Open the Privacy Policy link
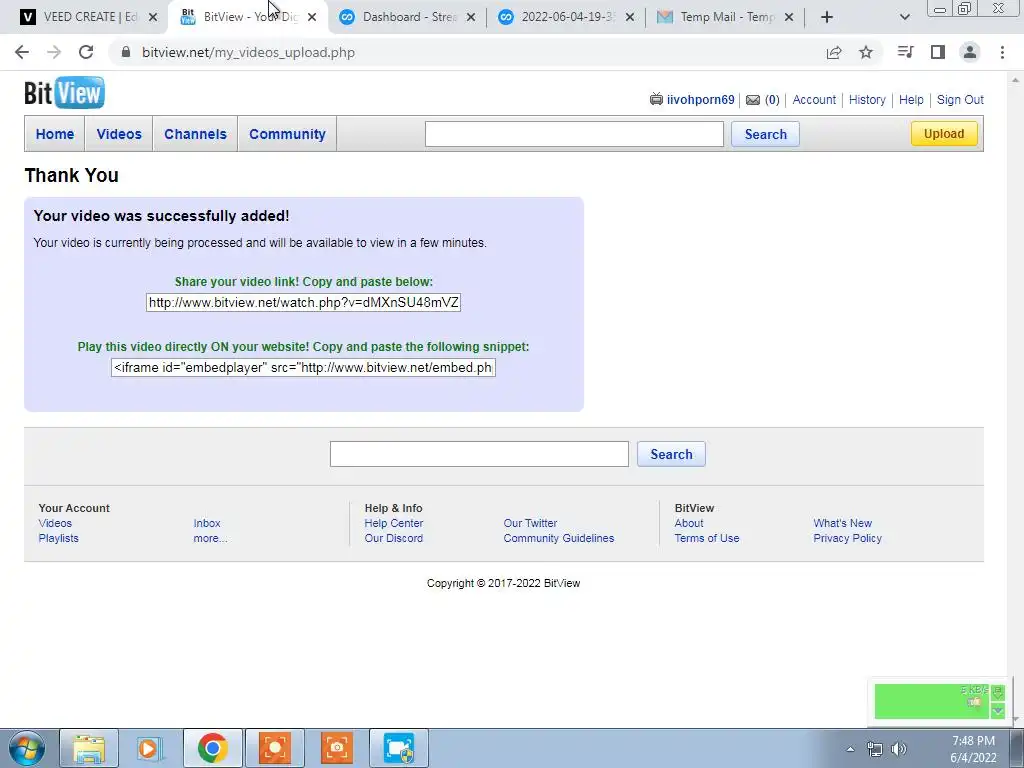 847,538
